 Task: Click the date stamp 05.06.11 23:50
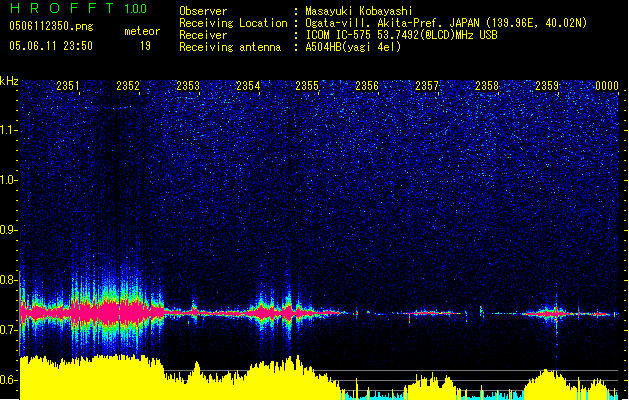click(51, 46)
